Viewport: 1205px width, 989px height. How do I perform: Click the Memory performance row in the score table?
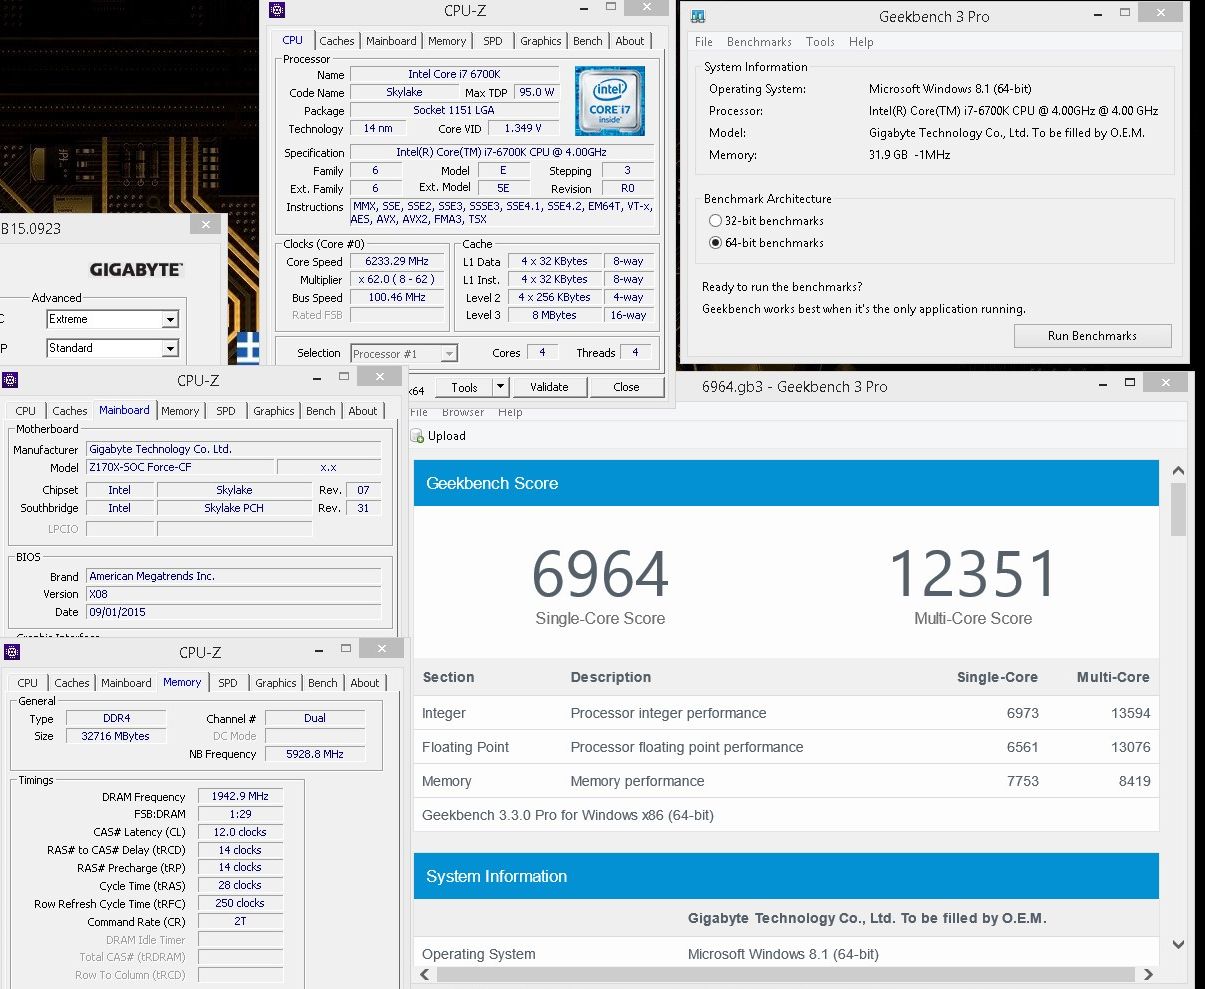click(x=786, y=781)
